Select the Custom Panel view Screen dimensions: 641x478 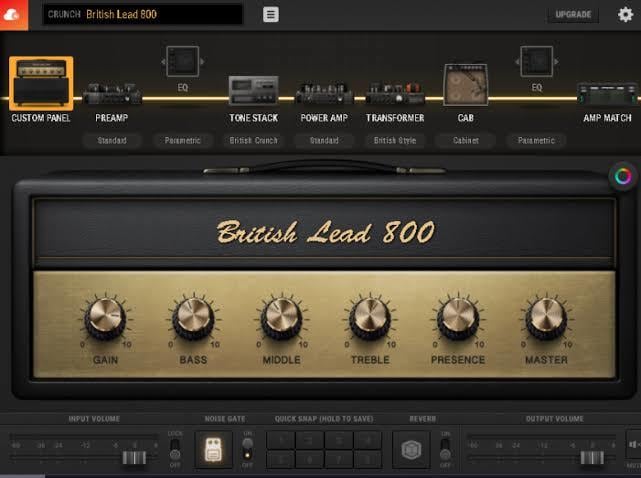click(41, 83)
